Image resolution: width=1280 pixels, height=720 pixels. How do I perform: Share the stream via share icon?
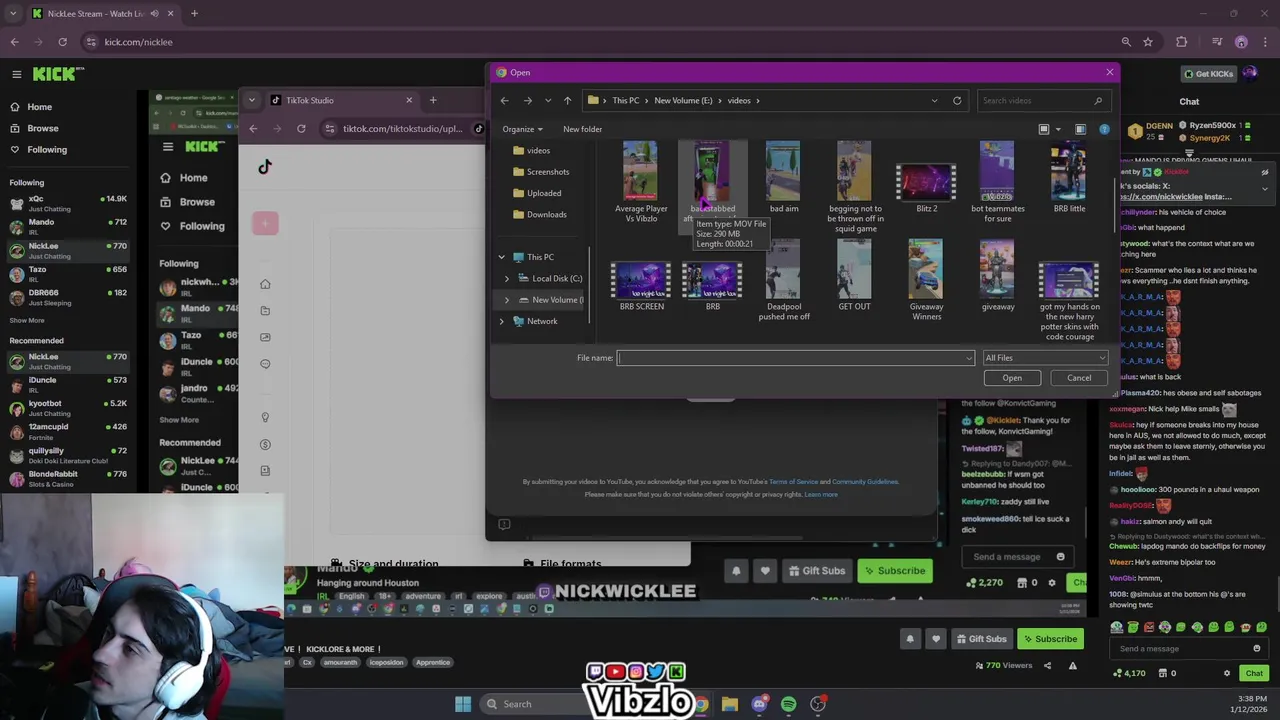[1047, 666]
